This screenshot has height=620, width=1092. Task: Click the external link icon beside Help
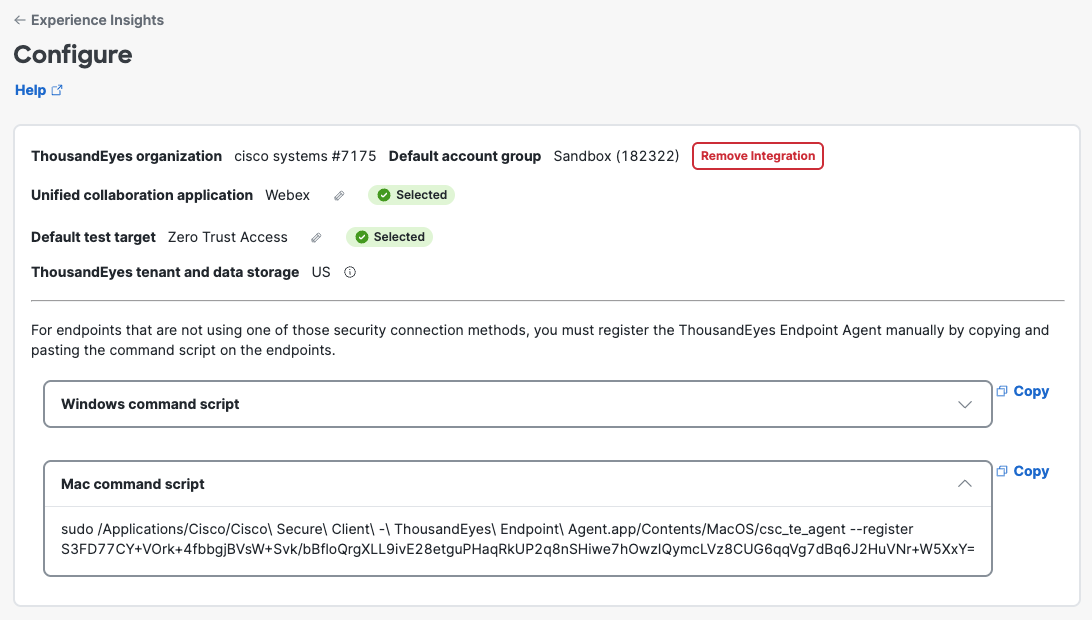point(57,90)
